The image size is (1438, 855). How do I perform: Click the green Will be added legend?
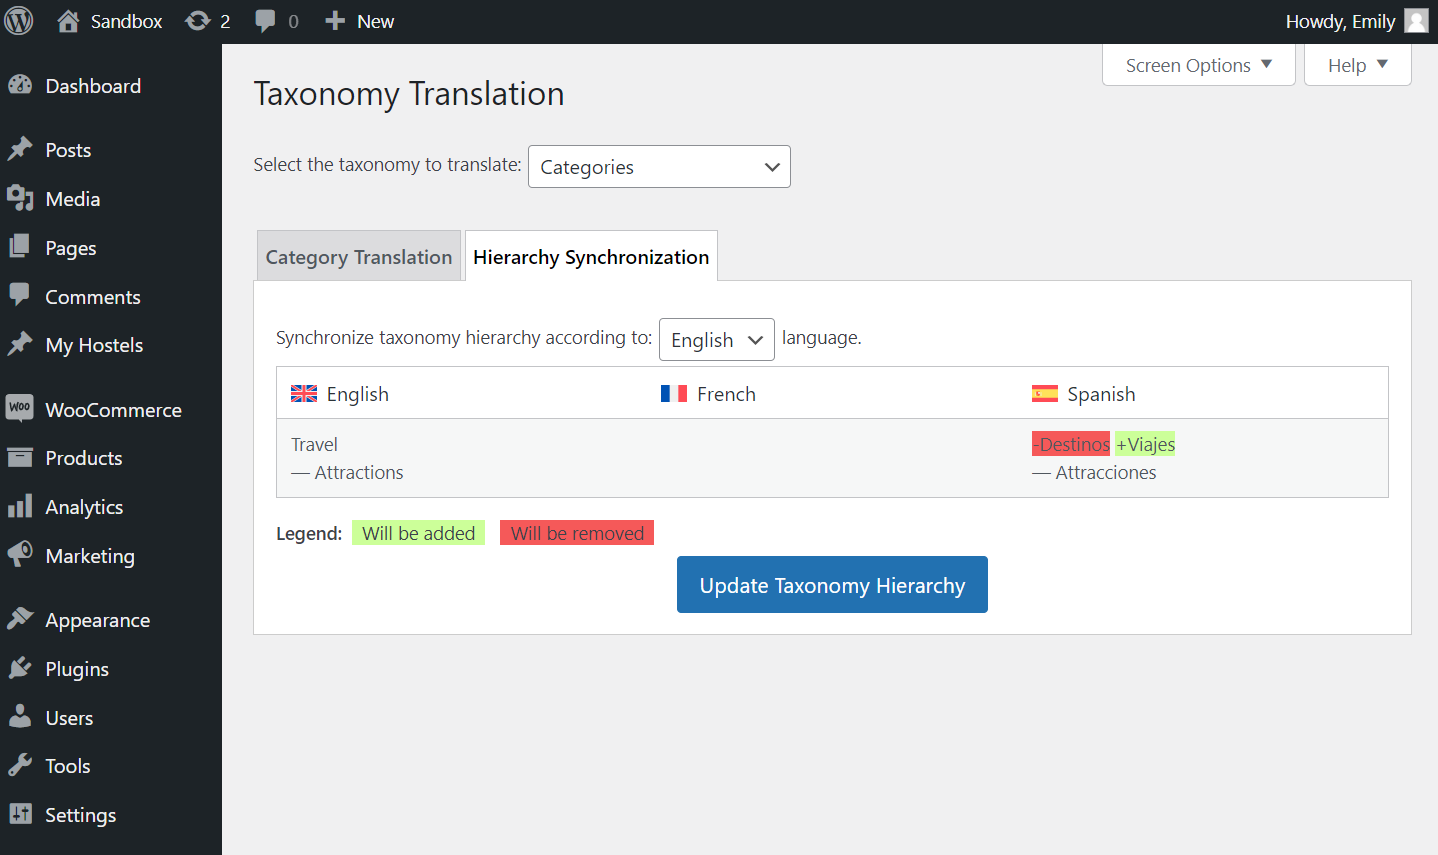coord(418,533)
